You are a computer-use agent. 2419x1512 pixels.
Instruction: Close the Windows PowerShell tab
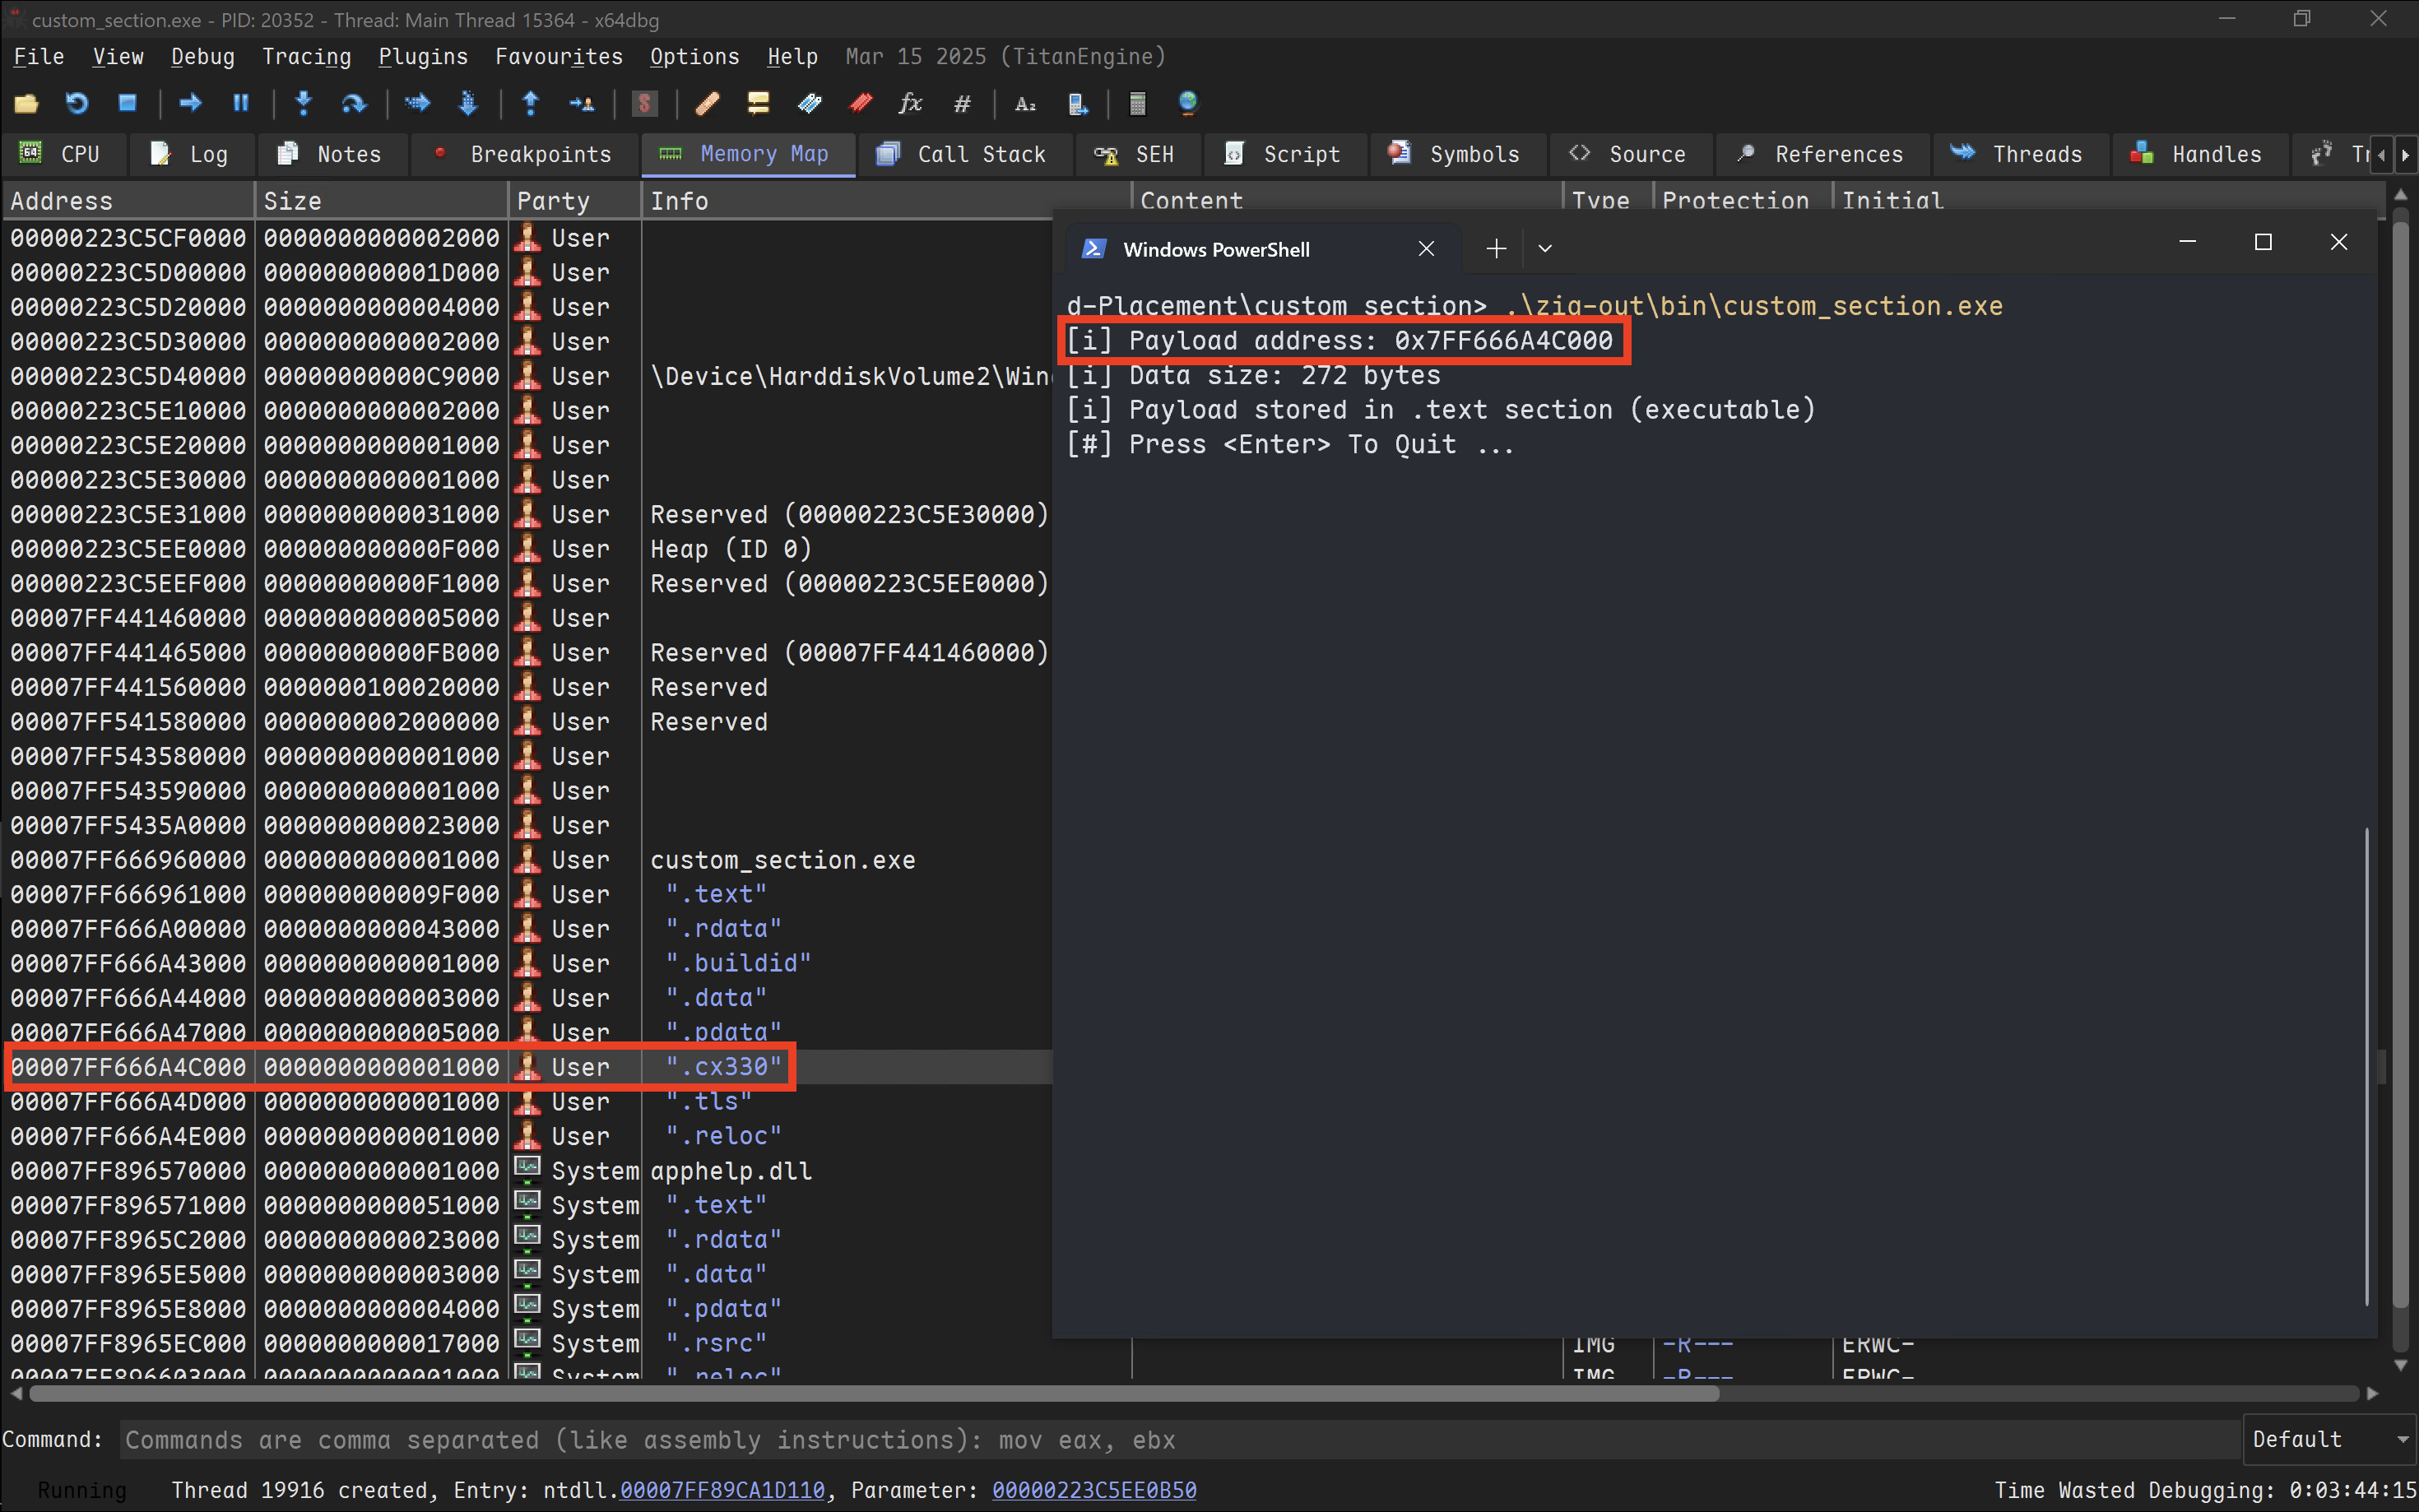pos(1426,249)
